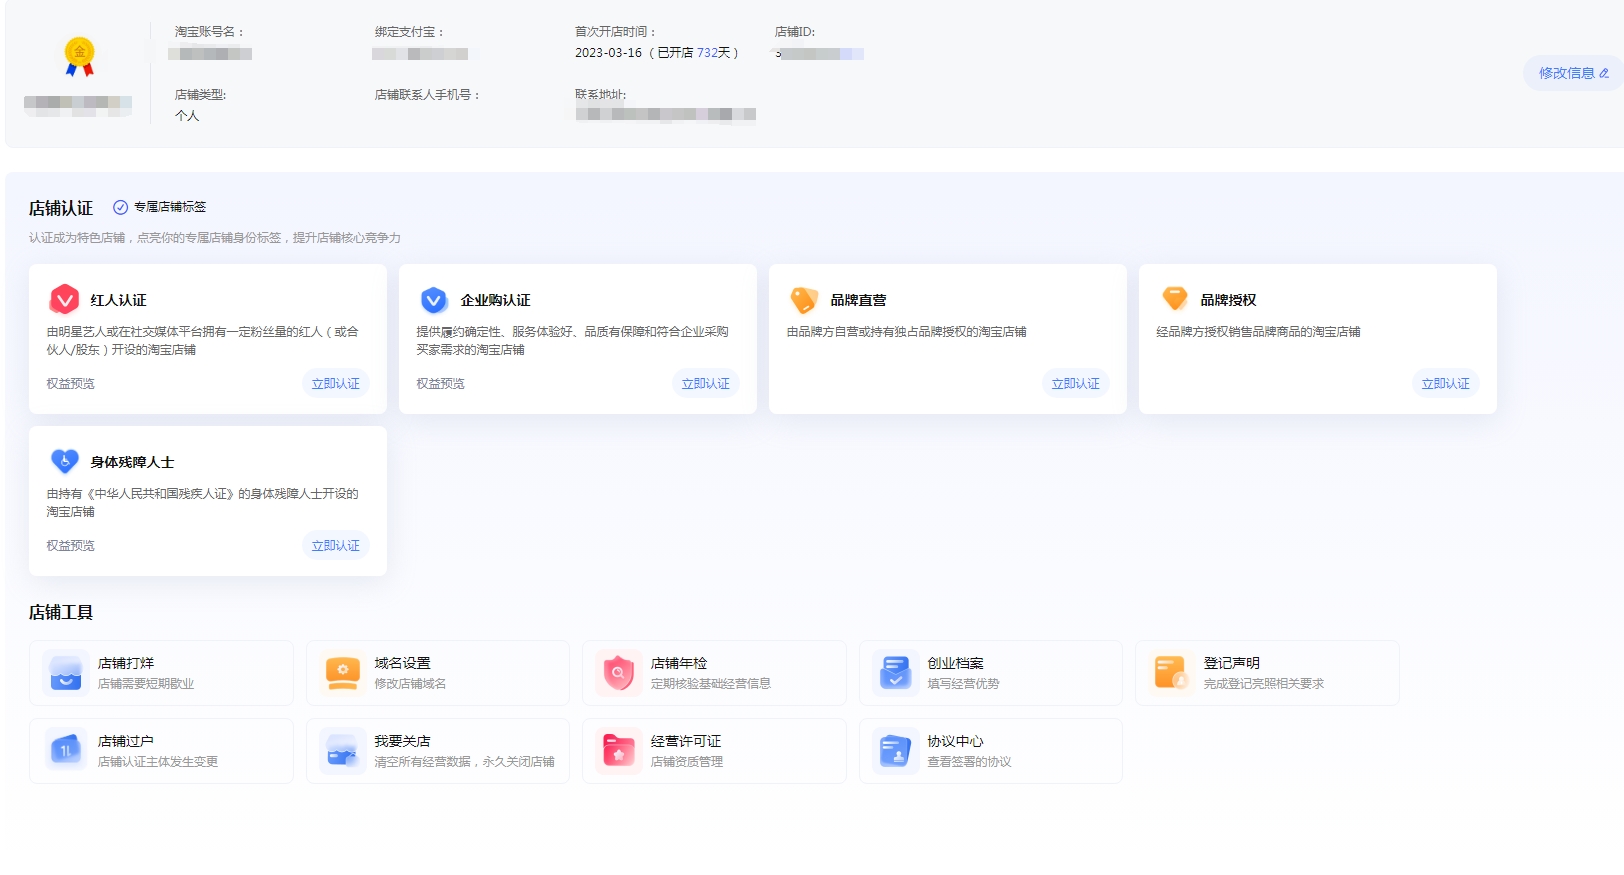1624x875 pixels.
Task: Click the 红人认证 red shield icon
Action: pyautogui.click(x=64, y=299)
